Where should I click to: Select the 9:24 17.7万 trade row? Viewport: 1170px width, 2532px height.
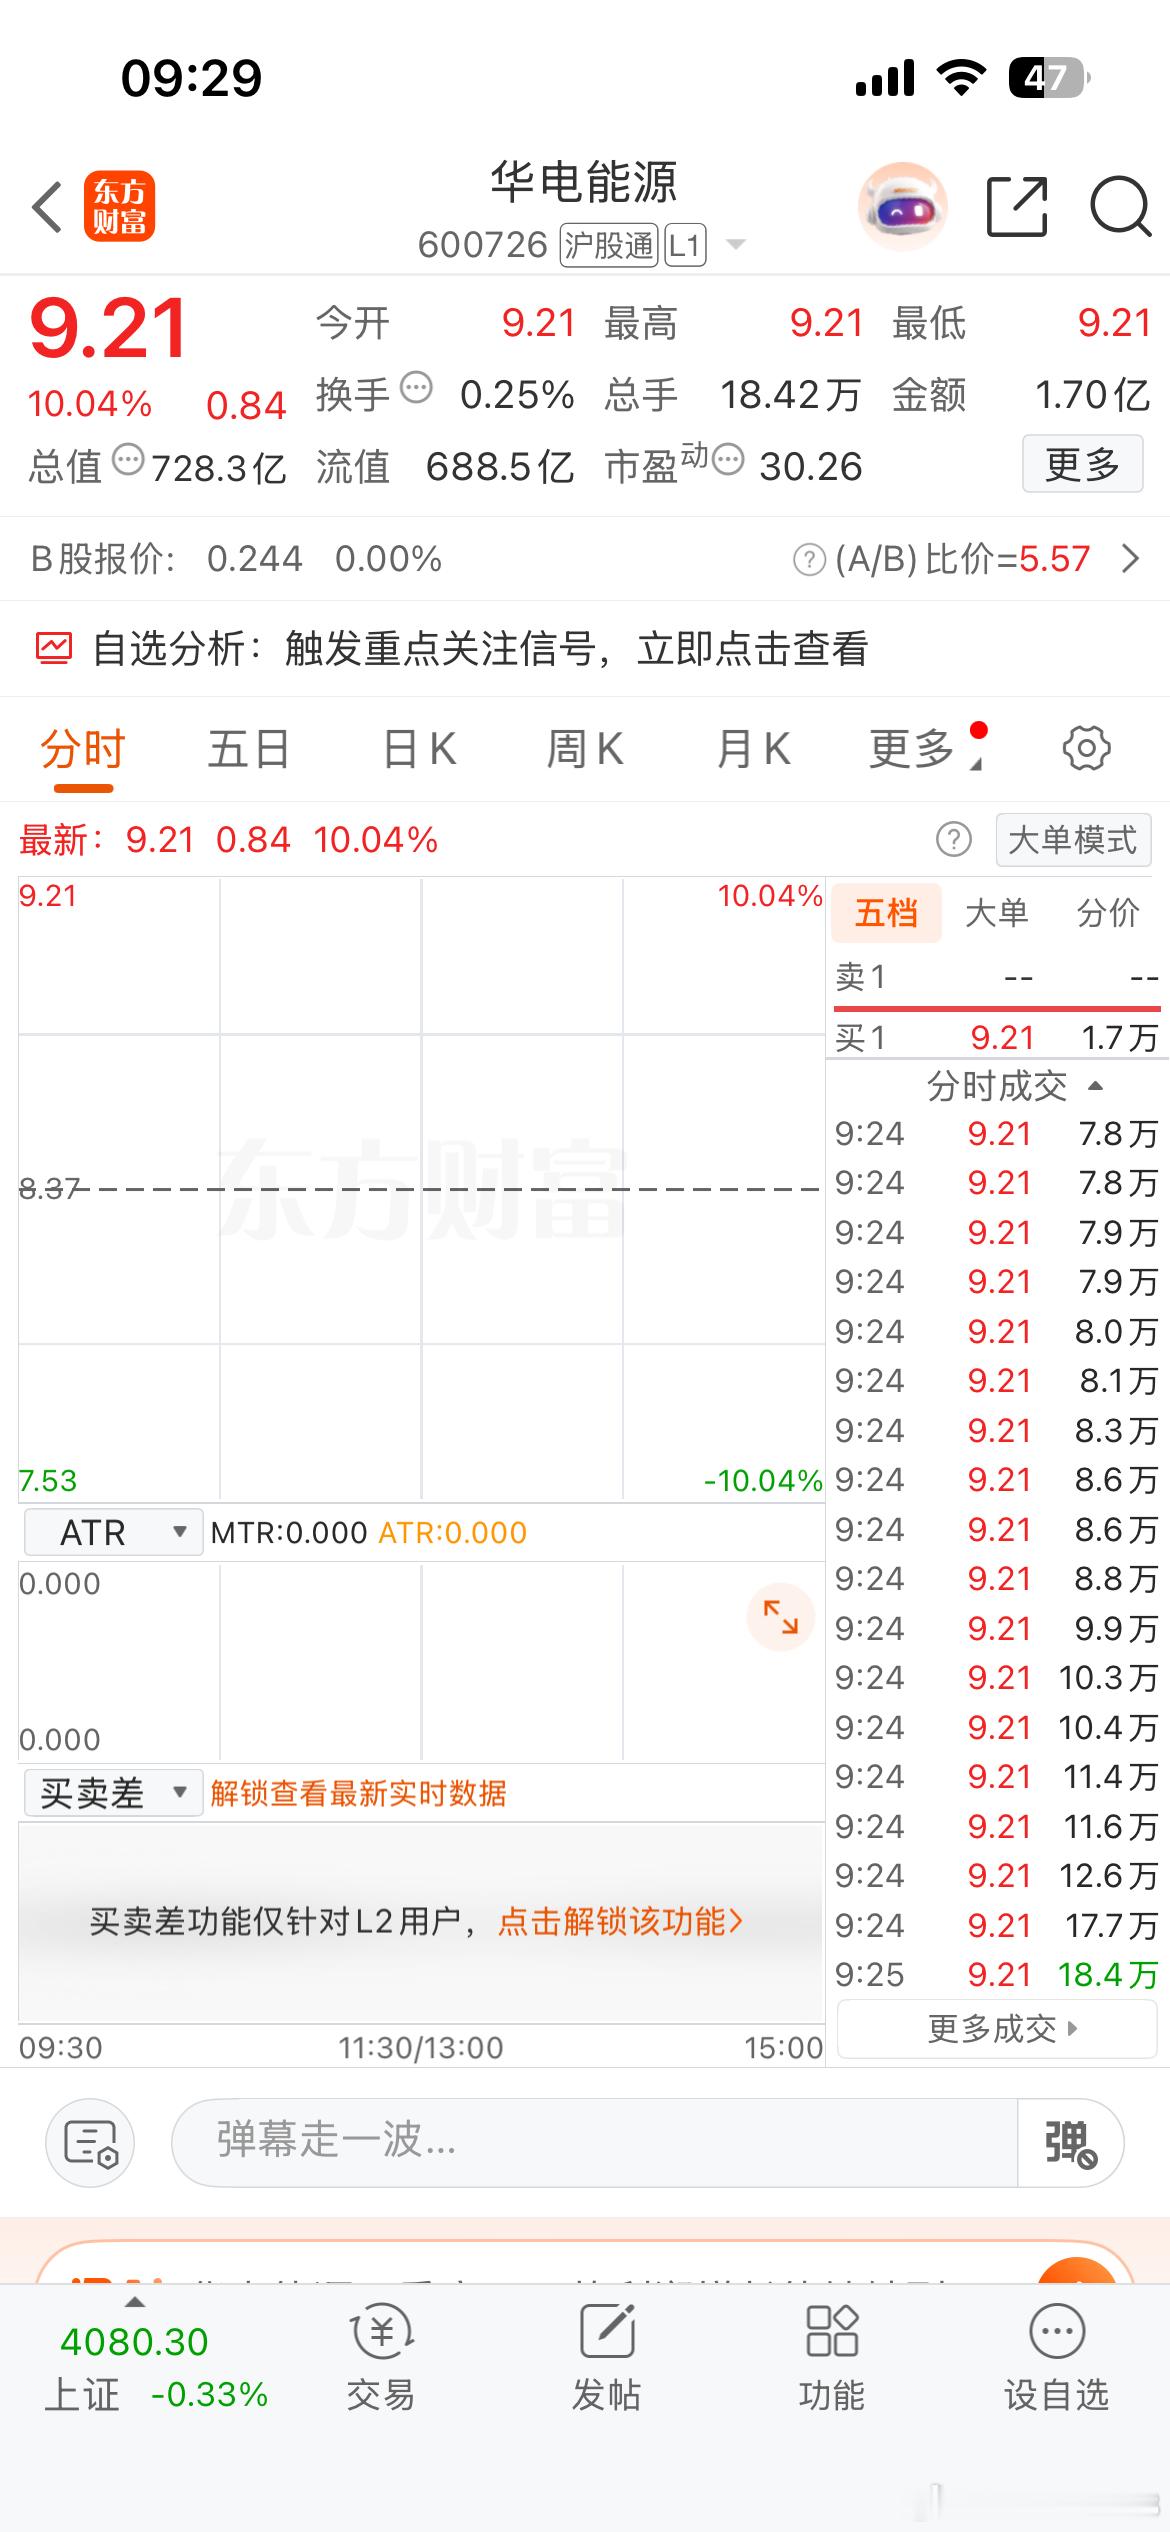tap(997, 1925)
